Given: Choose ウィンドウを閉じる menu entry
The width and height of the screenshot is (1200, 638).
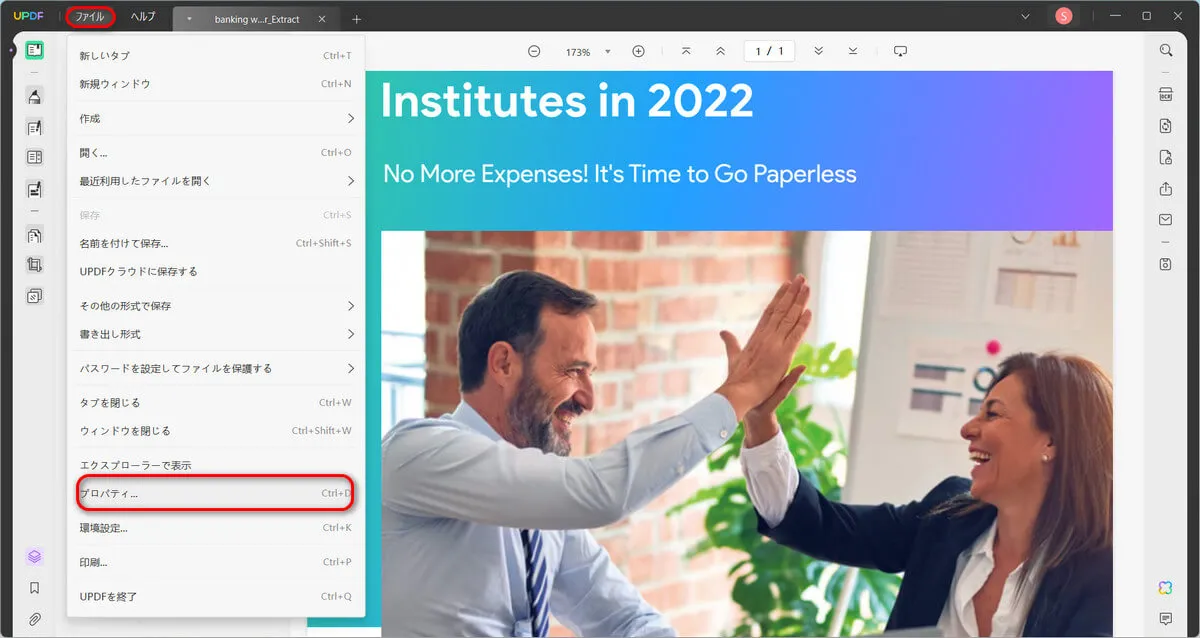Looking at the screenshot, I should tap(217, 431).
